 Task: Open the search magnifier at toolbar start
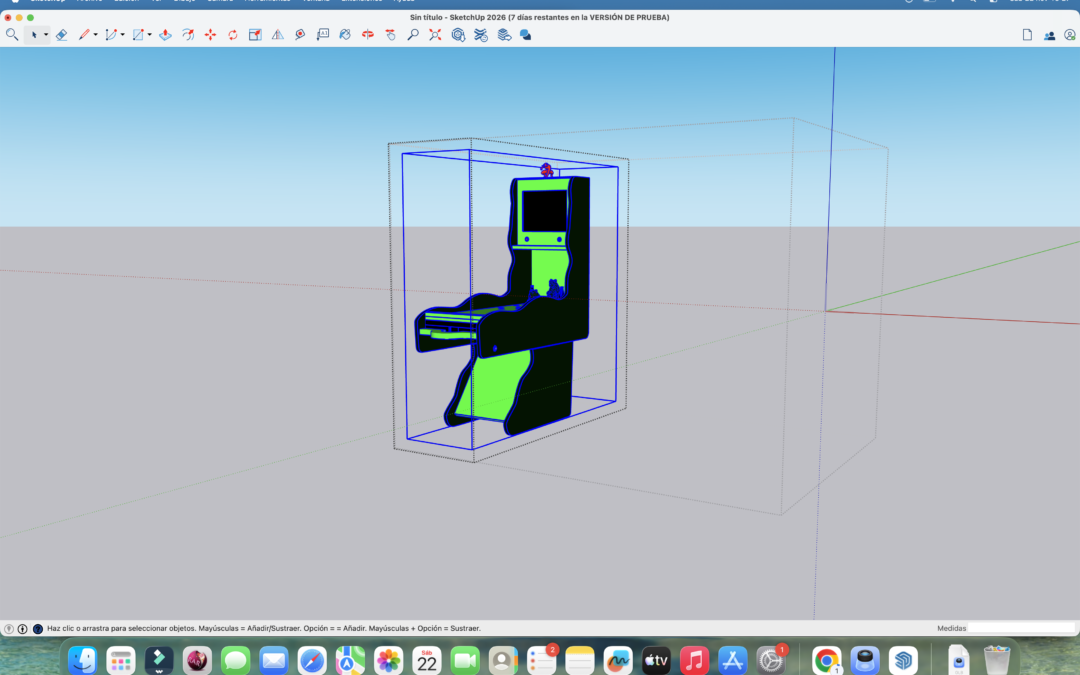pos(12,35)
